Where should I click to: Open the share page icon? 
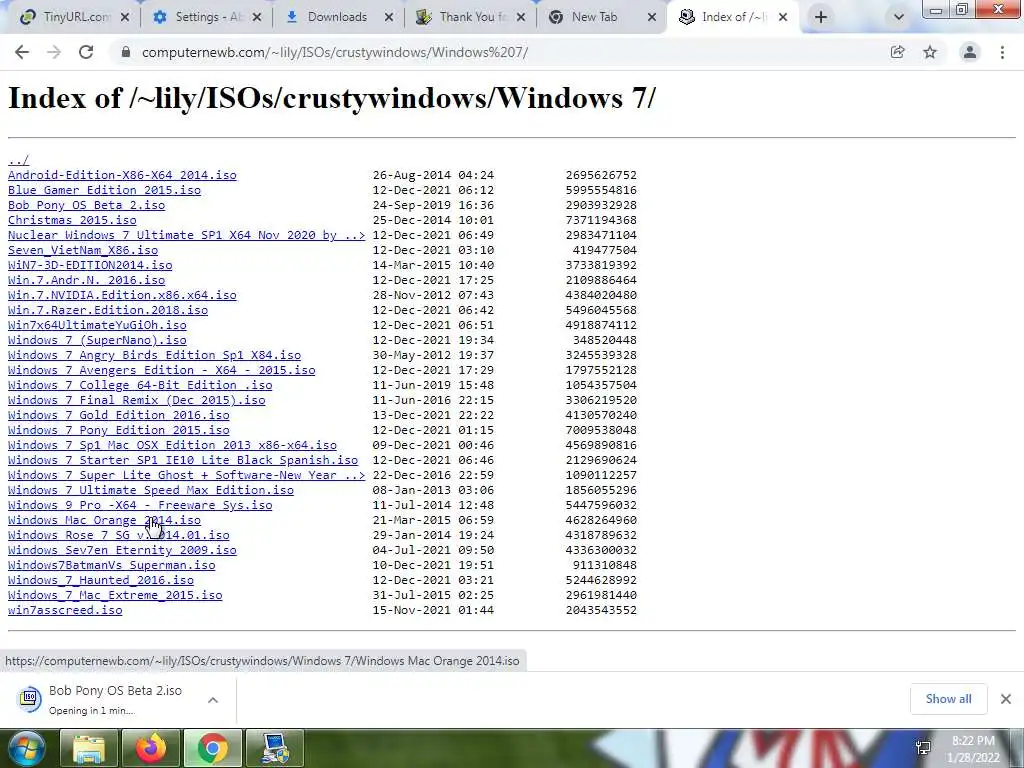tap(897, 52)
